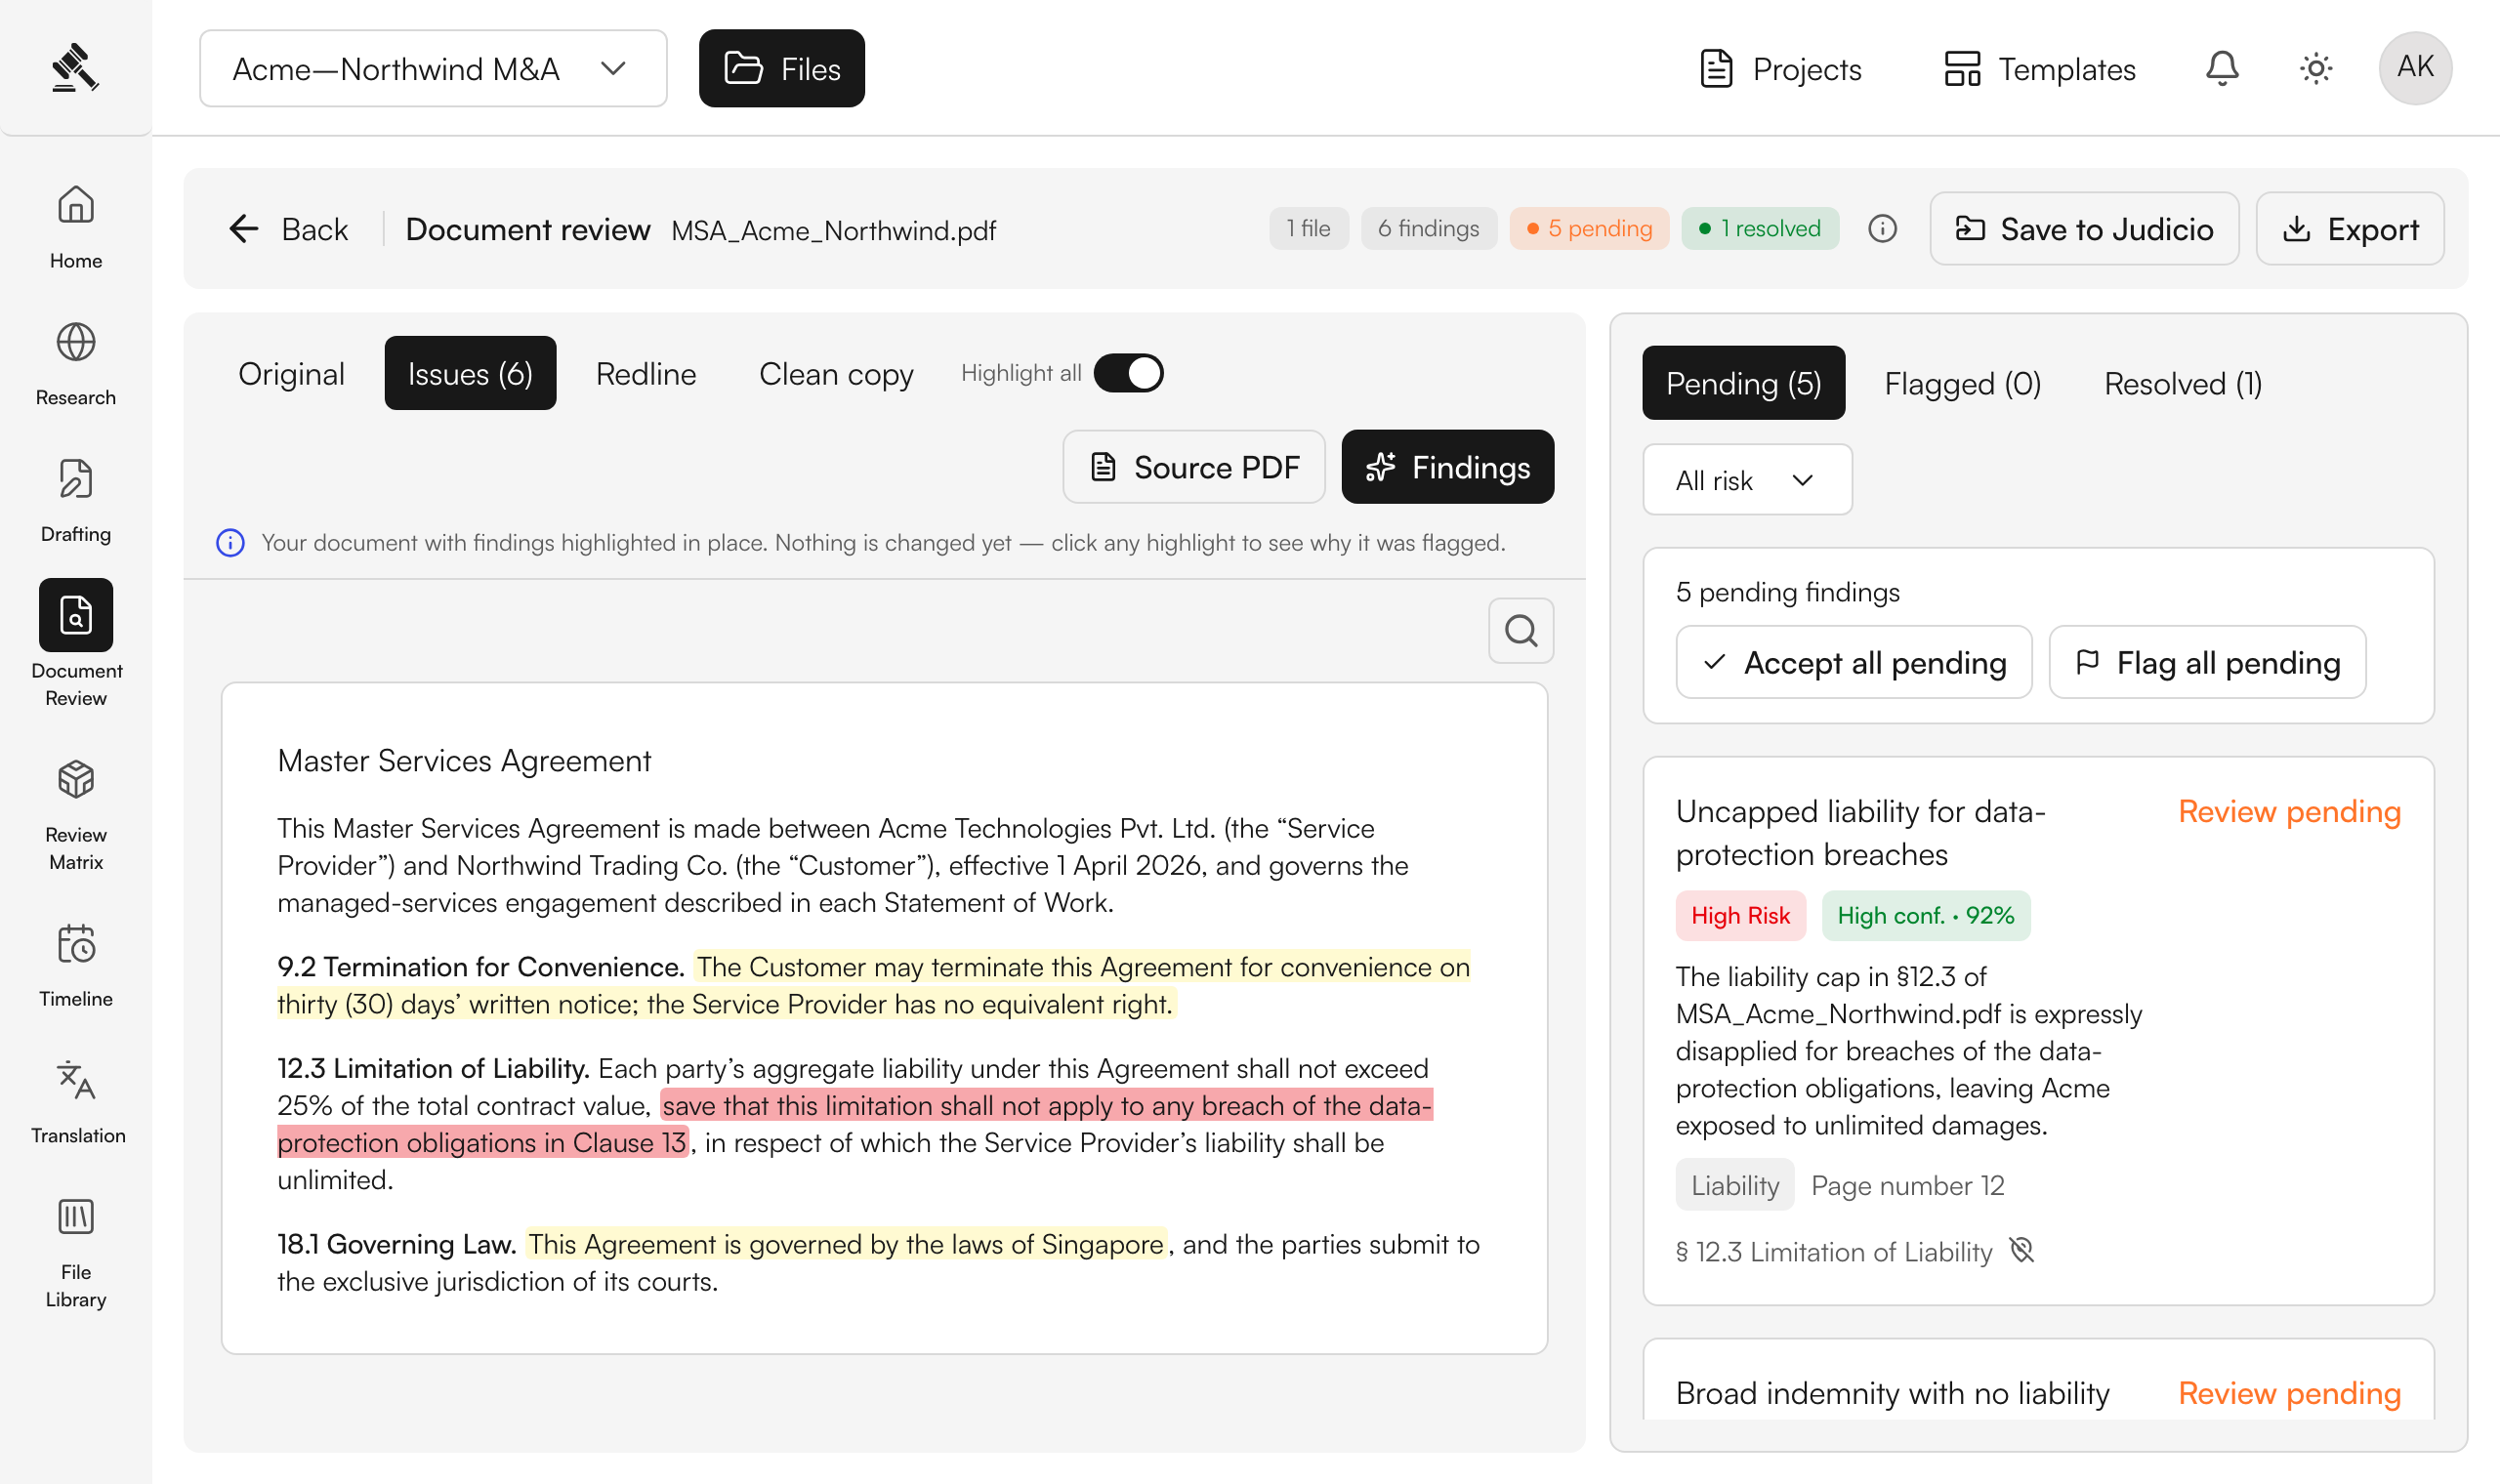Viewport: 2500px width, 1484px height.
Task: Switch to Clean copy tab
Action: coord(836,373)
